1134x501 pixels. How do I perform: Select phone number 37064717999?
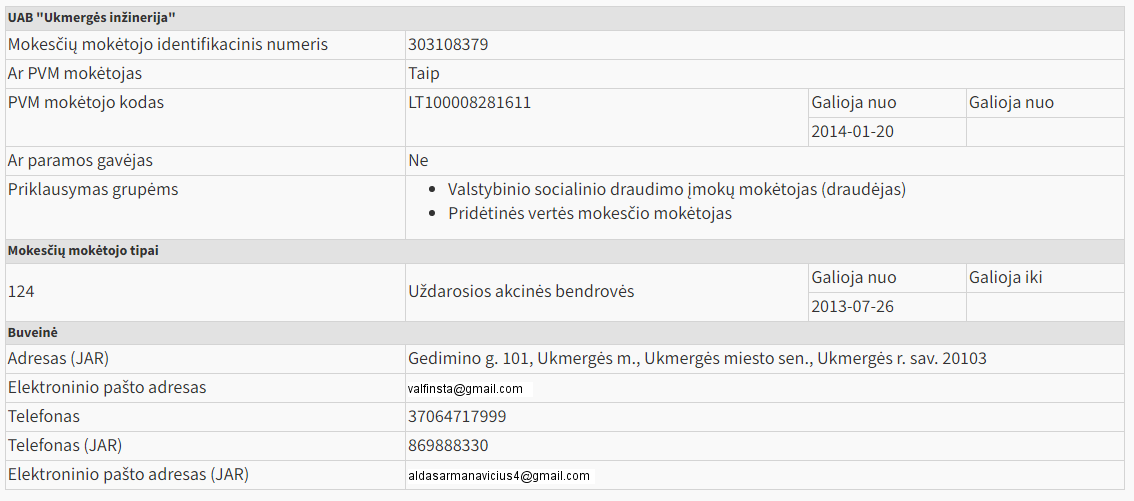457,417
